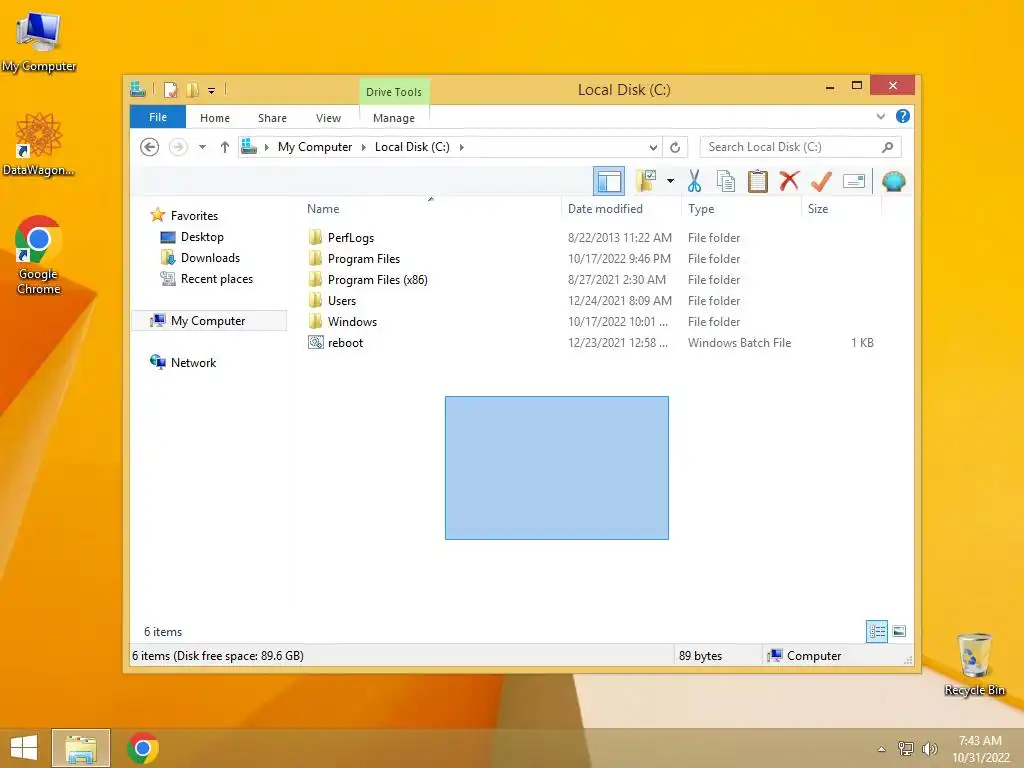
Task: Click the Paste clipboard icon
Action: coord(758,181)
